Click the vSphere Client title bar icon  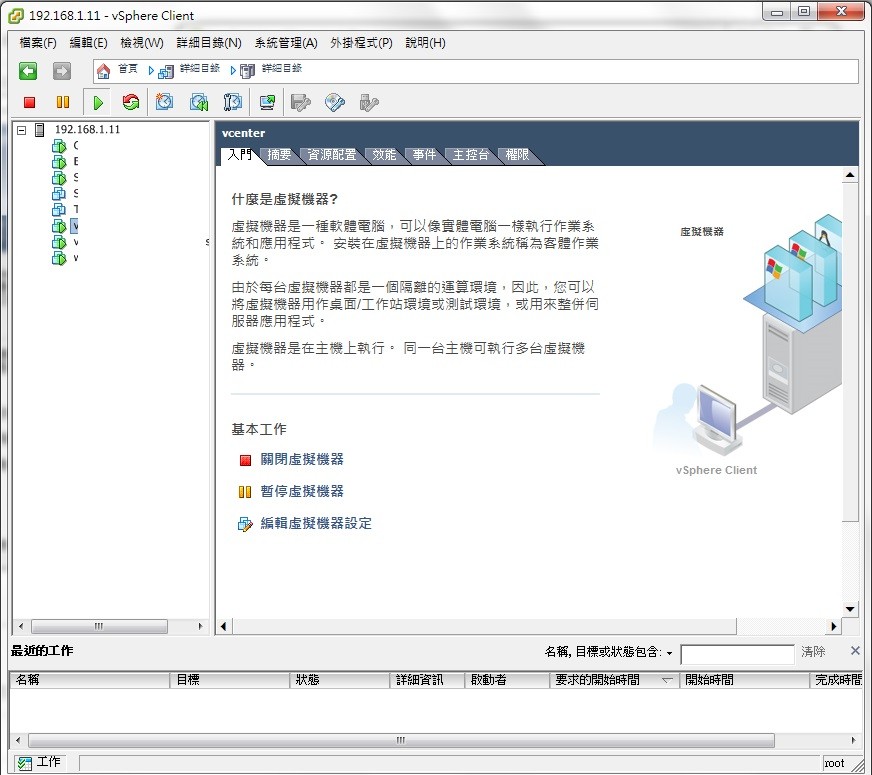pyautogui.click(x=16, y=16)
